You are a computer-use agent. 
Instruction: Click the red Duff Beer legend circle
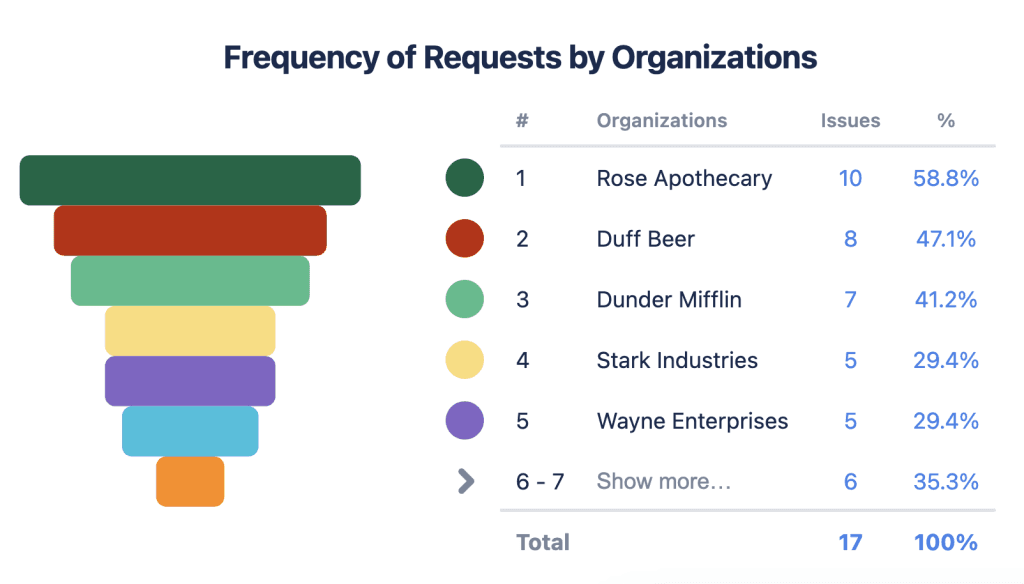coord(464,239)
